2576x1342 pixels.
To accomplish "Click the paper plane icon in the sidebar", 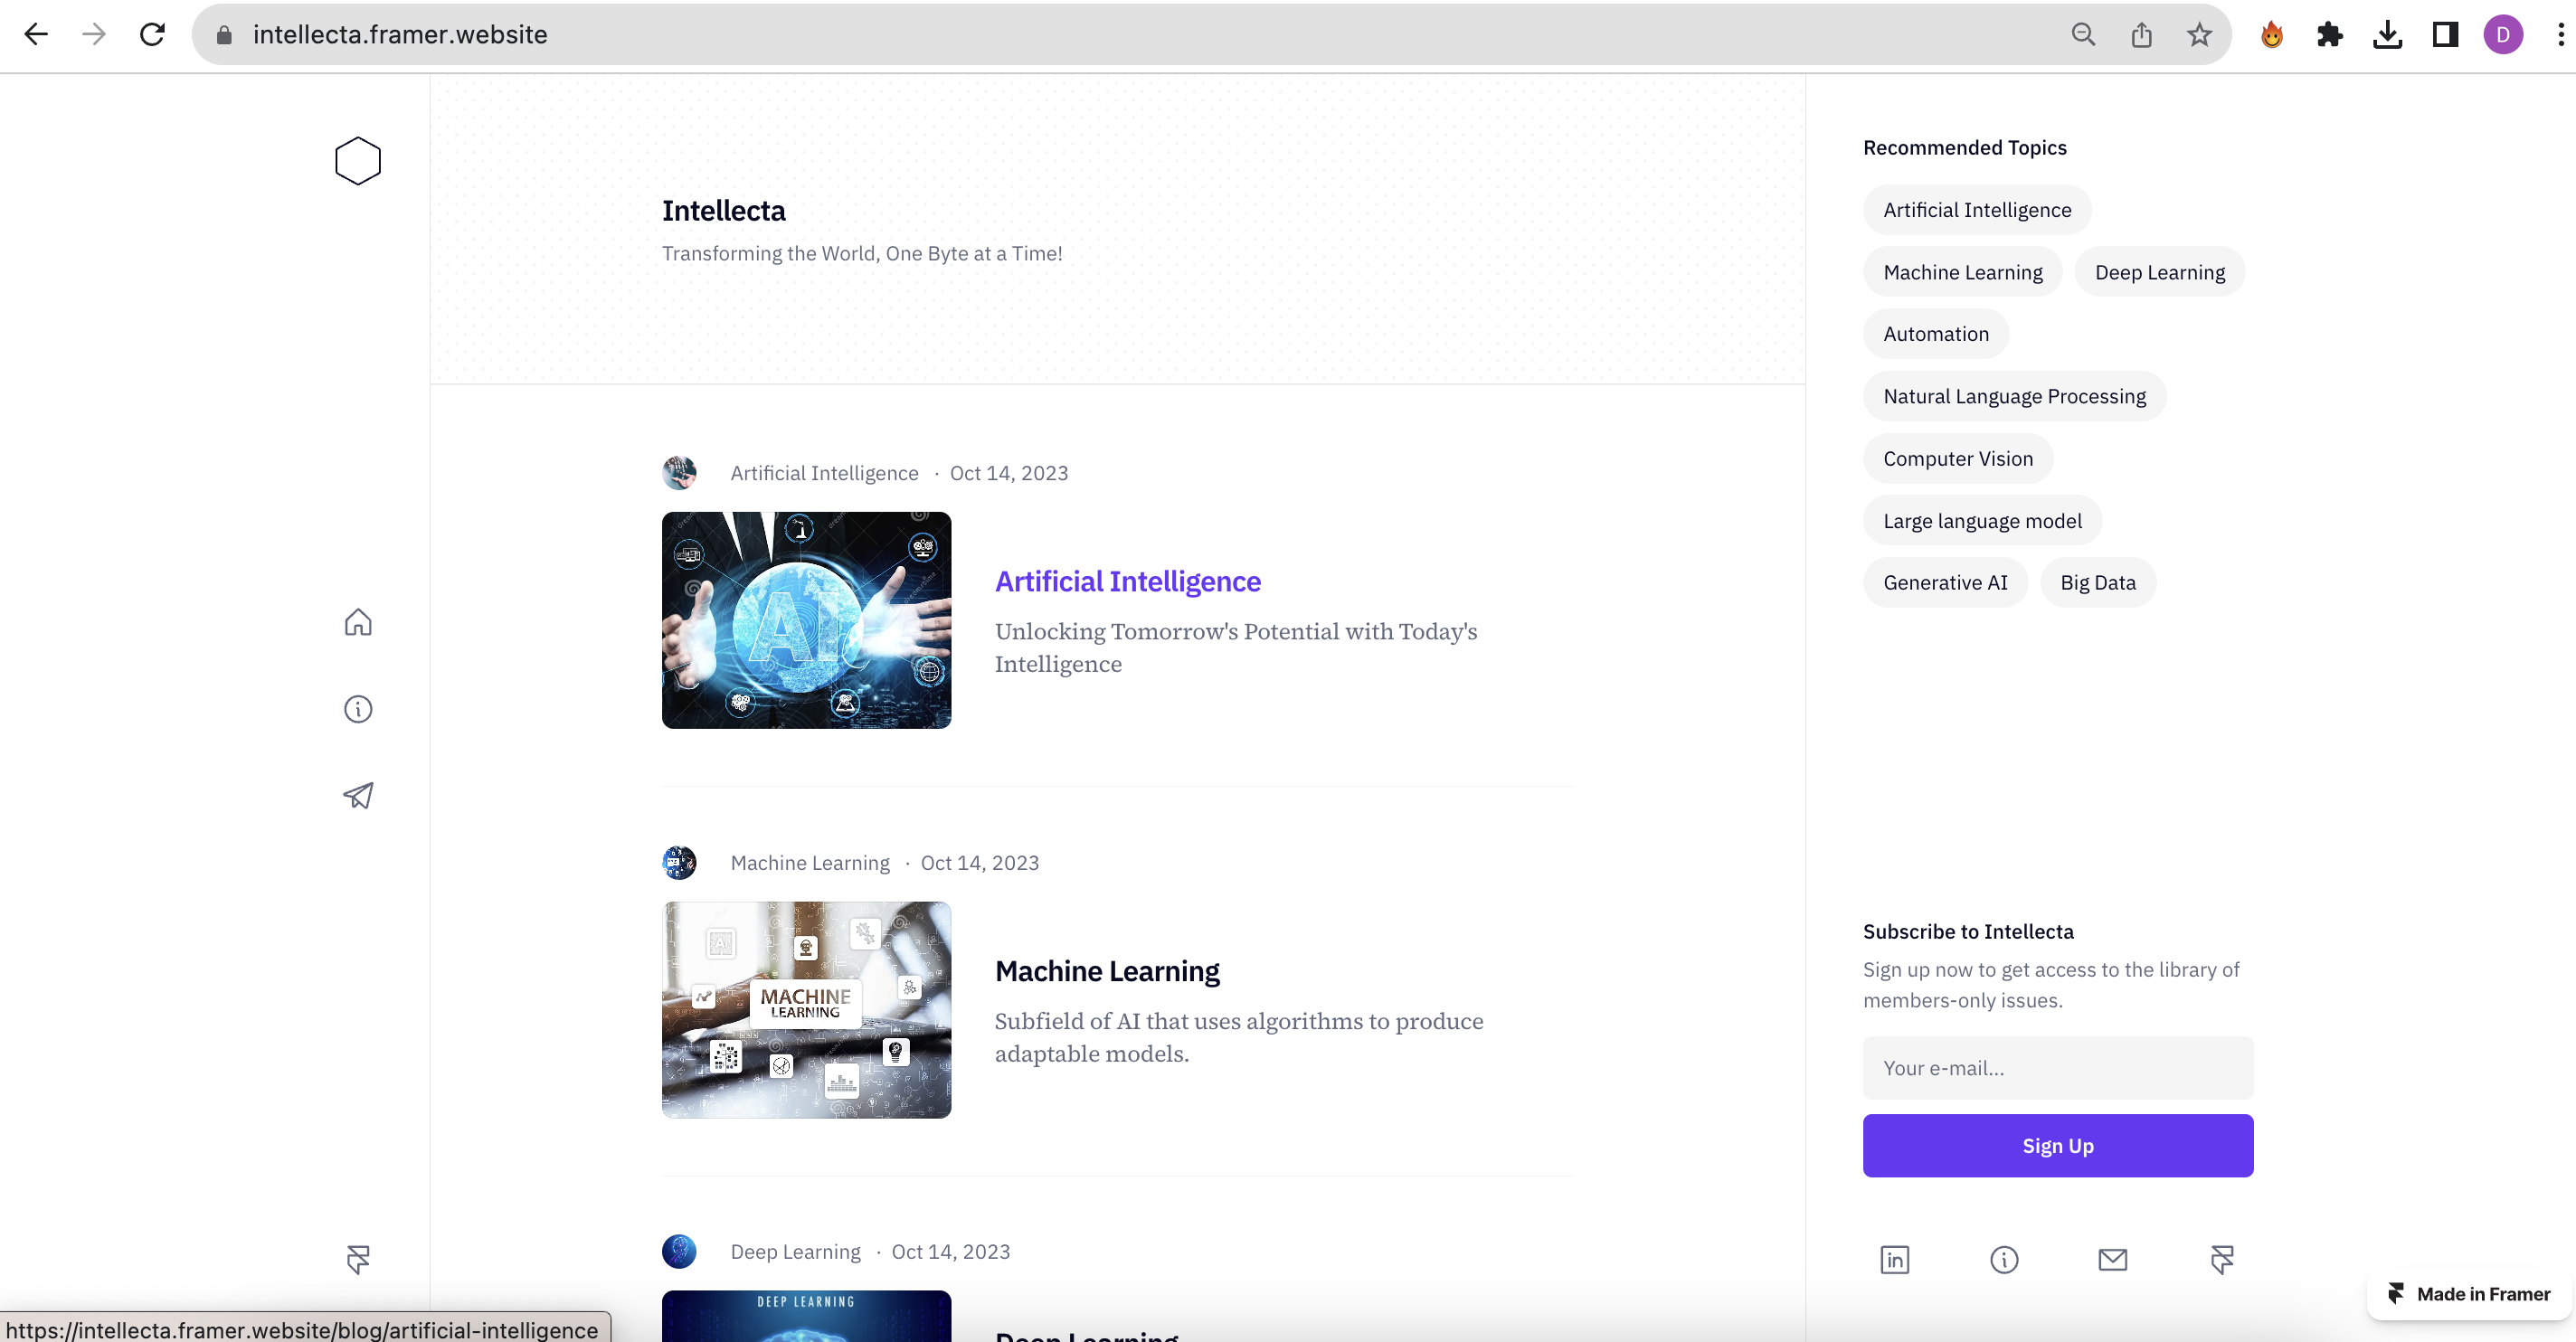I will [358, 795].
